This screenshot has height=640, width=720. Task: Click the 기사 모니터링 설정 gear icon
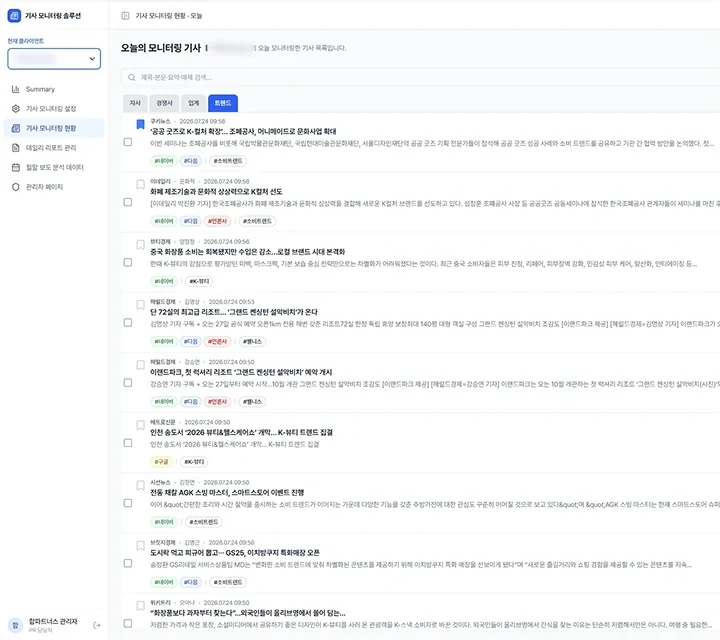[x=16, y=109]
